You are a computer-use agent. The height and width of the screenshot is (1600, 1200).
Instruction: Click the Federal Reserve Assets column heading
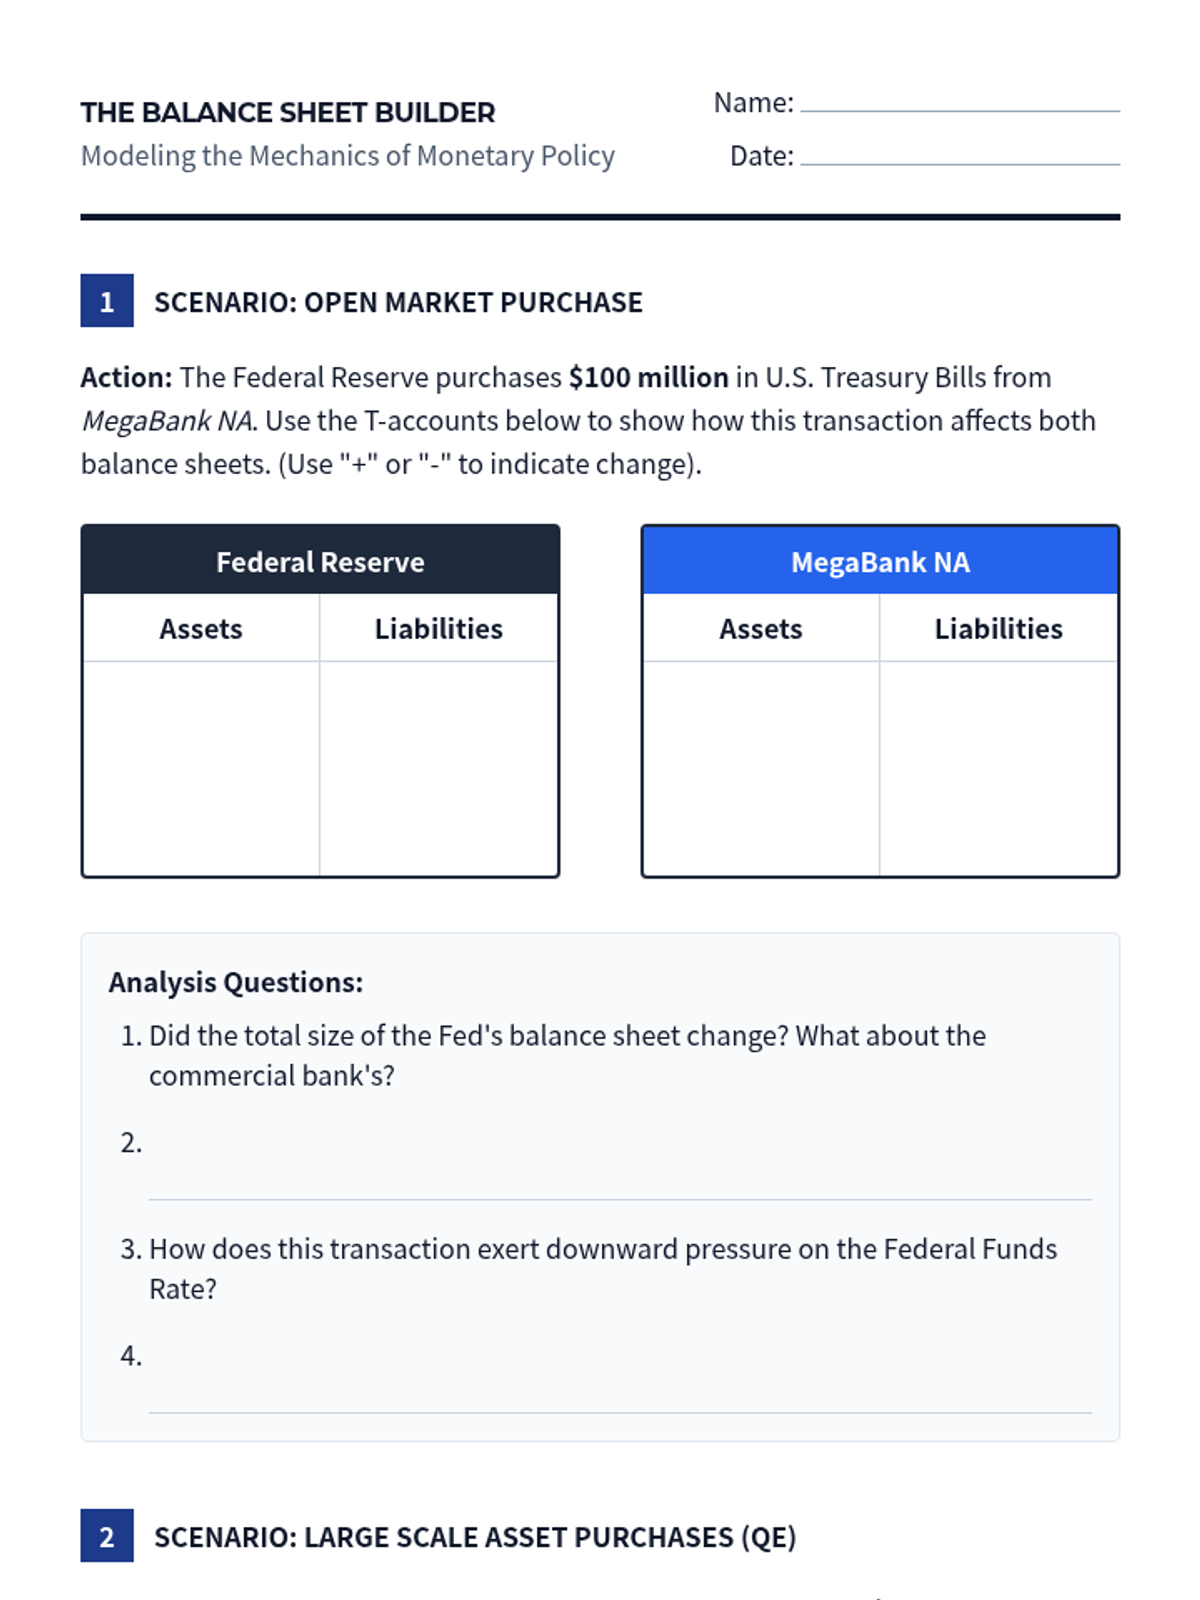point(201,628)
